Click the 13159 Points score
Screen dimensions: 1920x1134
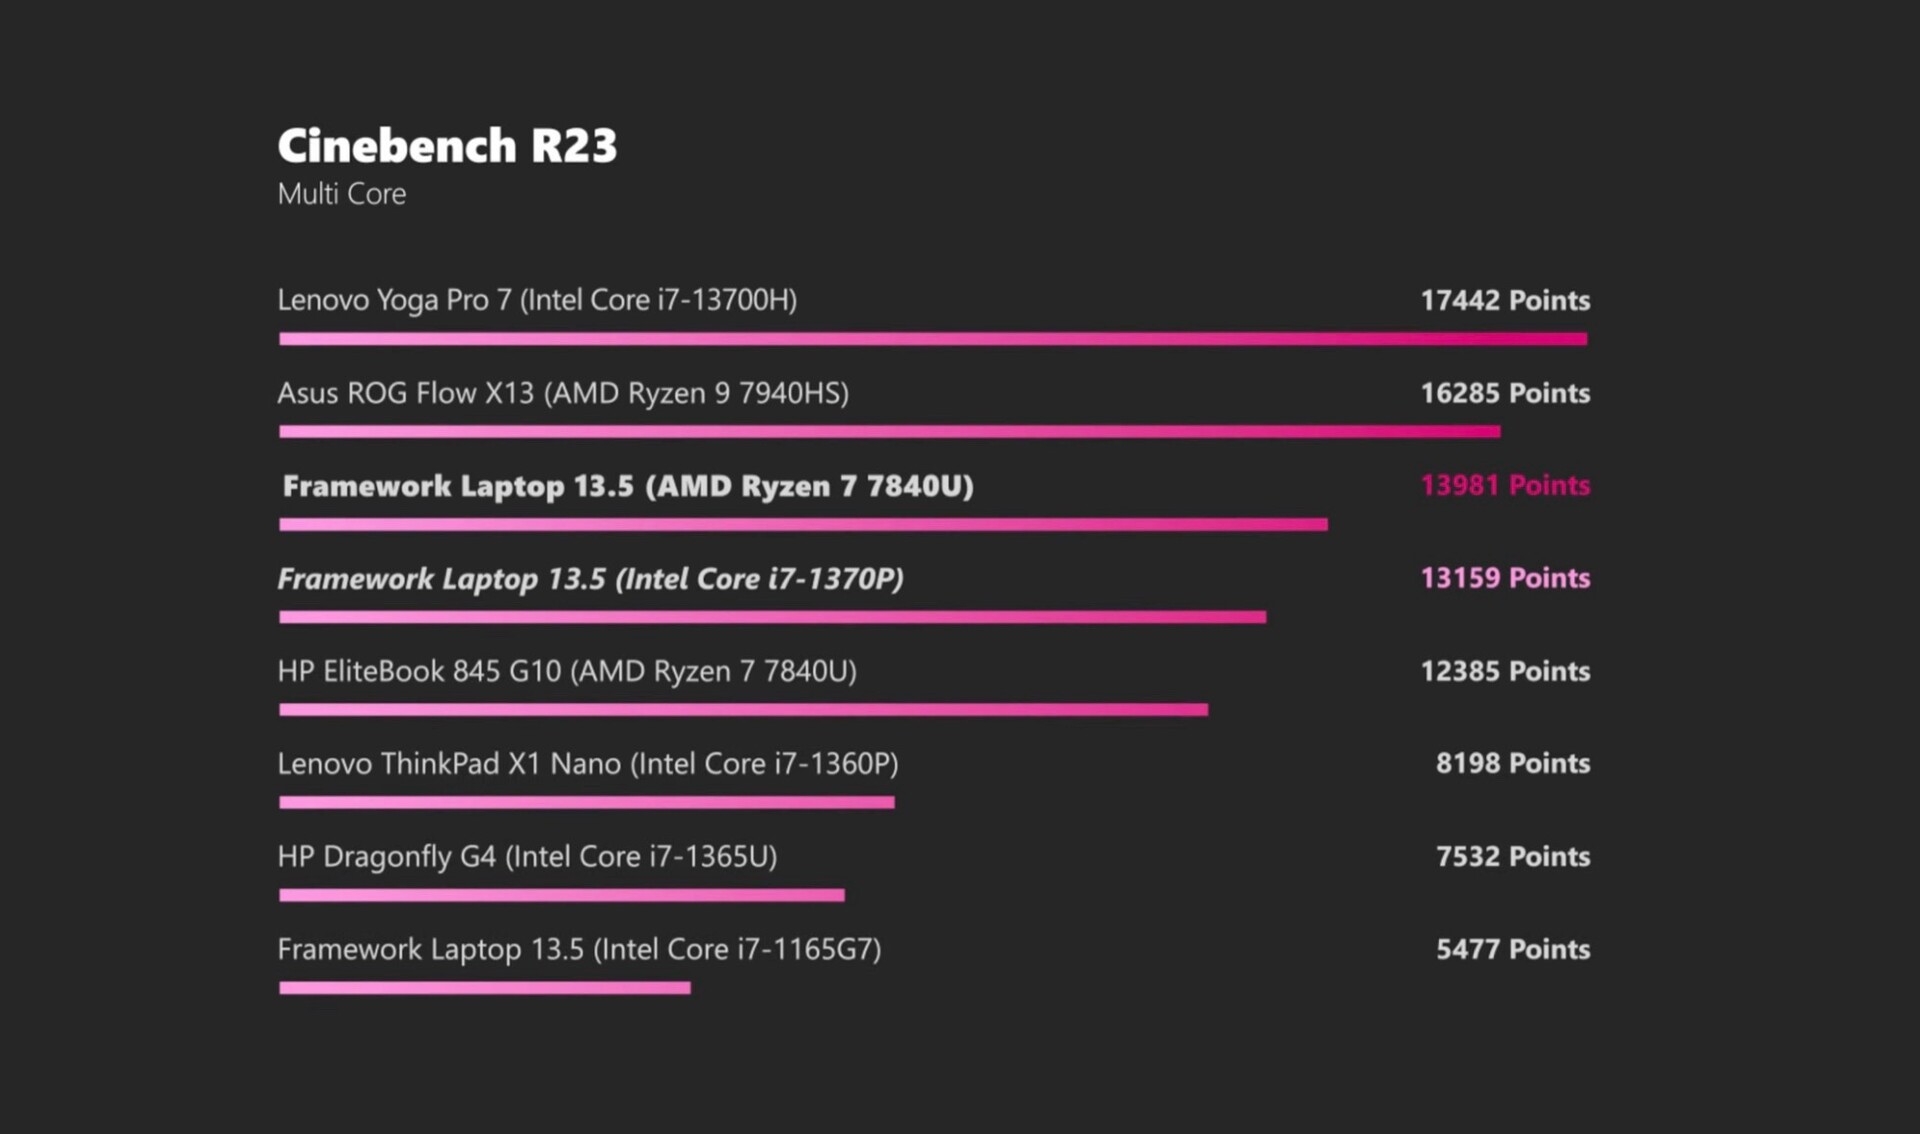pos(1505,578)
